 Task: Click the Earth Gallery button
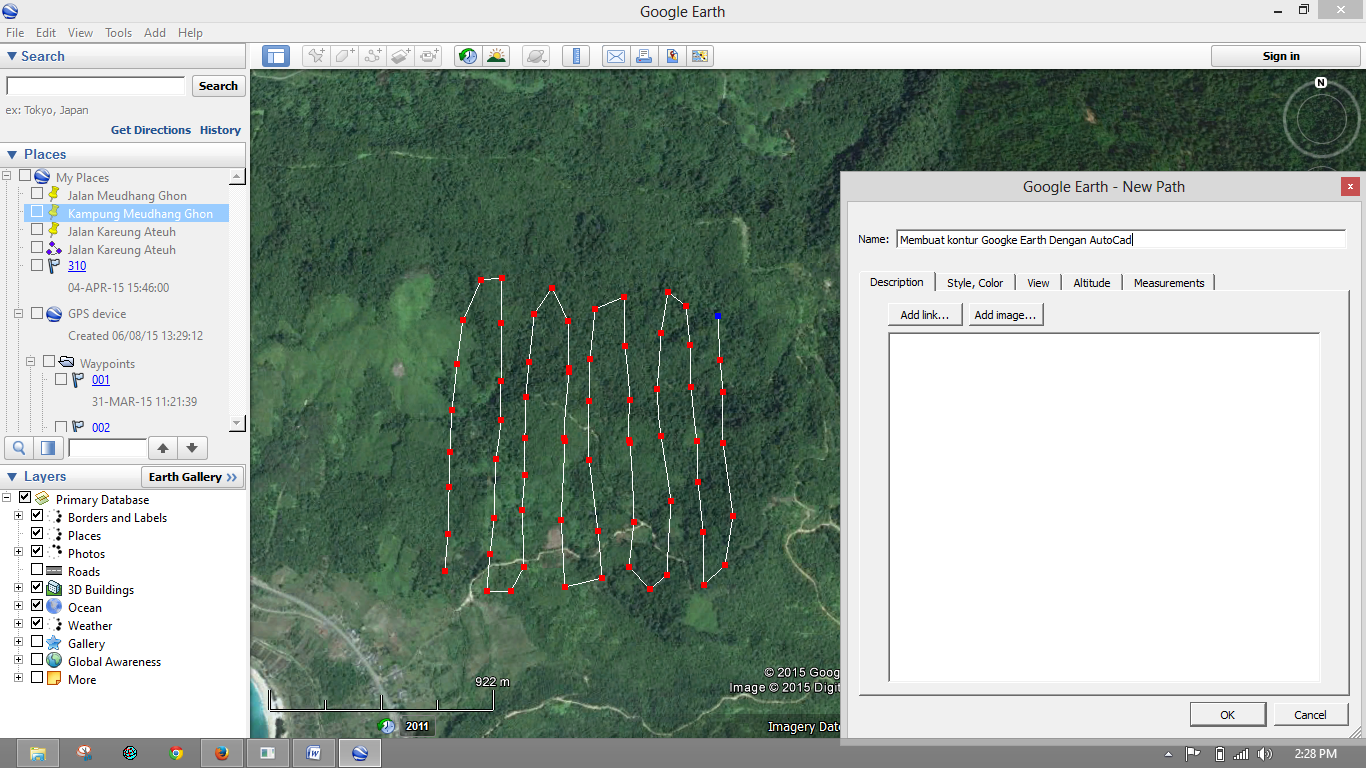[x=193, y=477]
